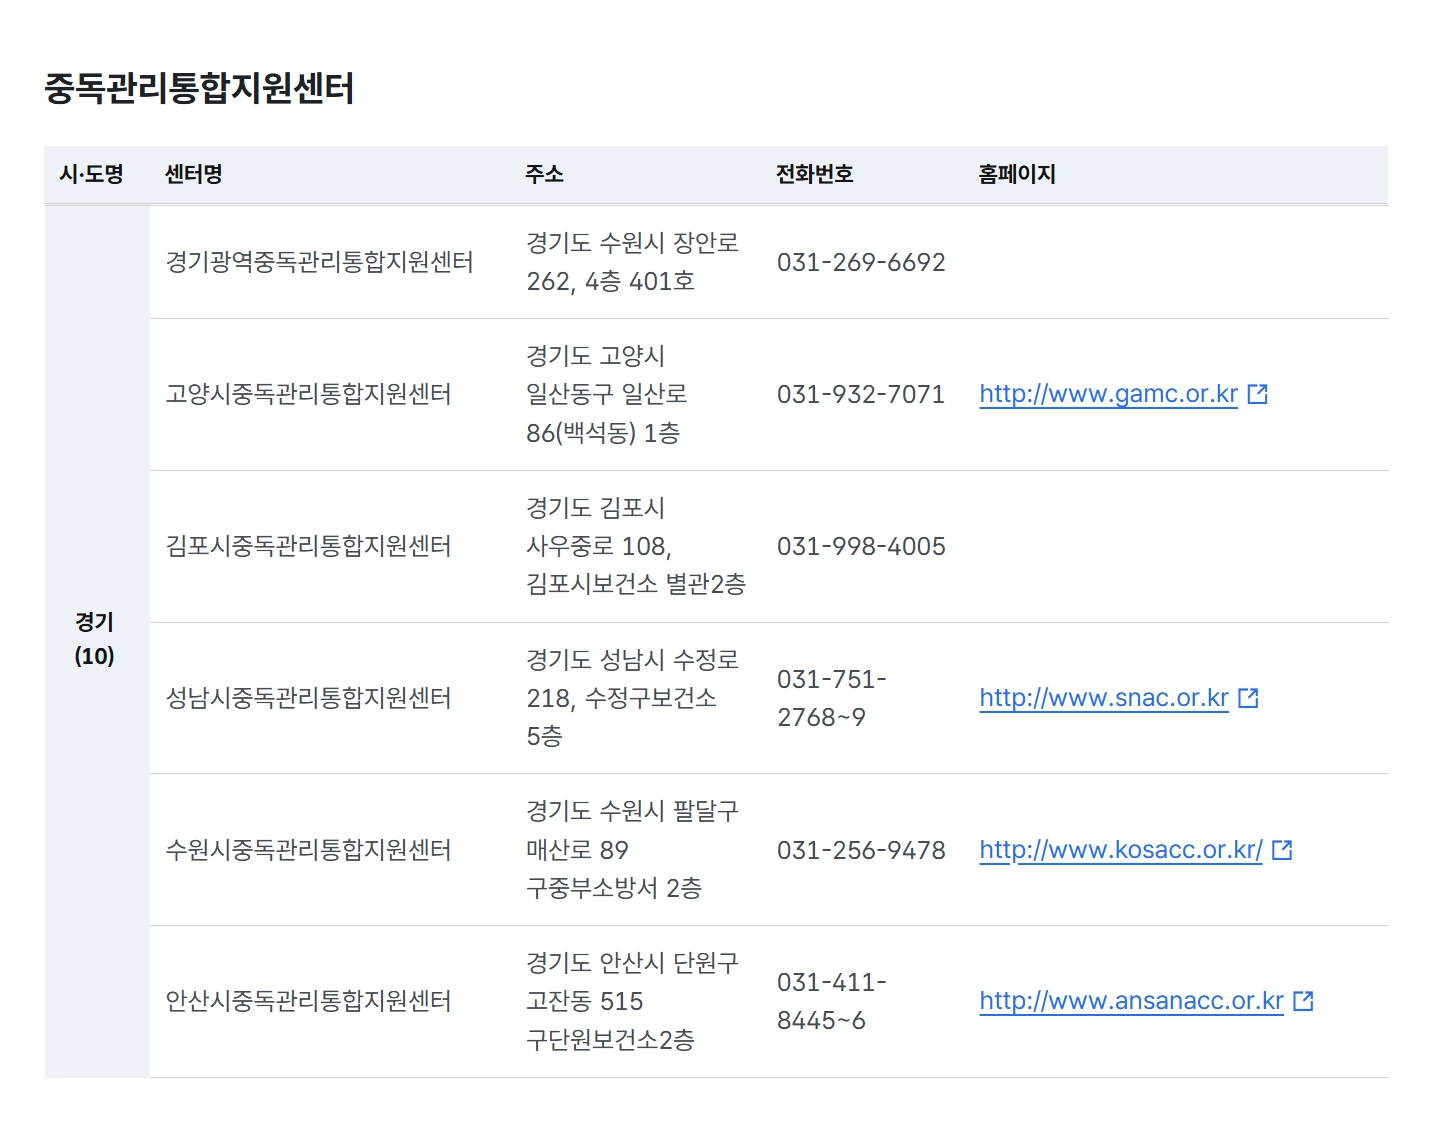Viewport: 1432px width, 1129px height.
Task: Select 김포시중독관리통합지원센터 center name
Action: [310, 546]
